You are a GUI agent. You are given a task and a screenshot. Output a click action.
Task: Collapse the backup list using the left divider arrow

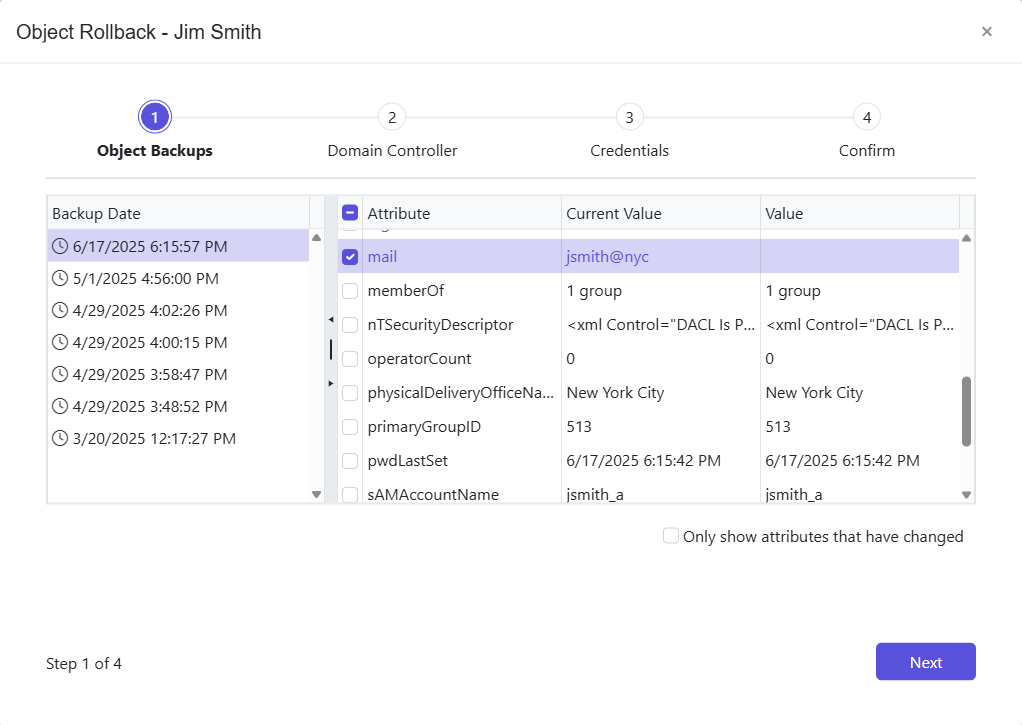331,320
